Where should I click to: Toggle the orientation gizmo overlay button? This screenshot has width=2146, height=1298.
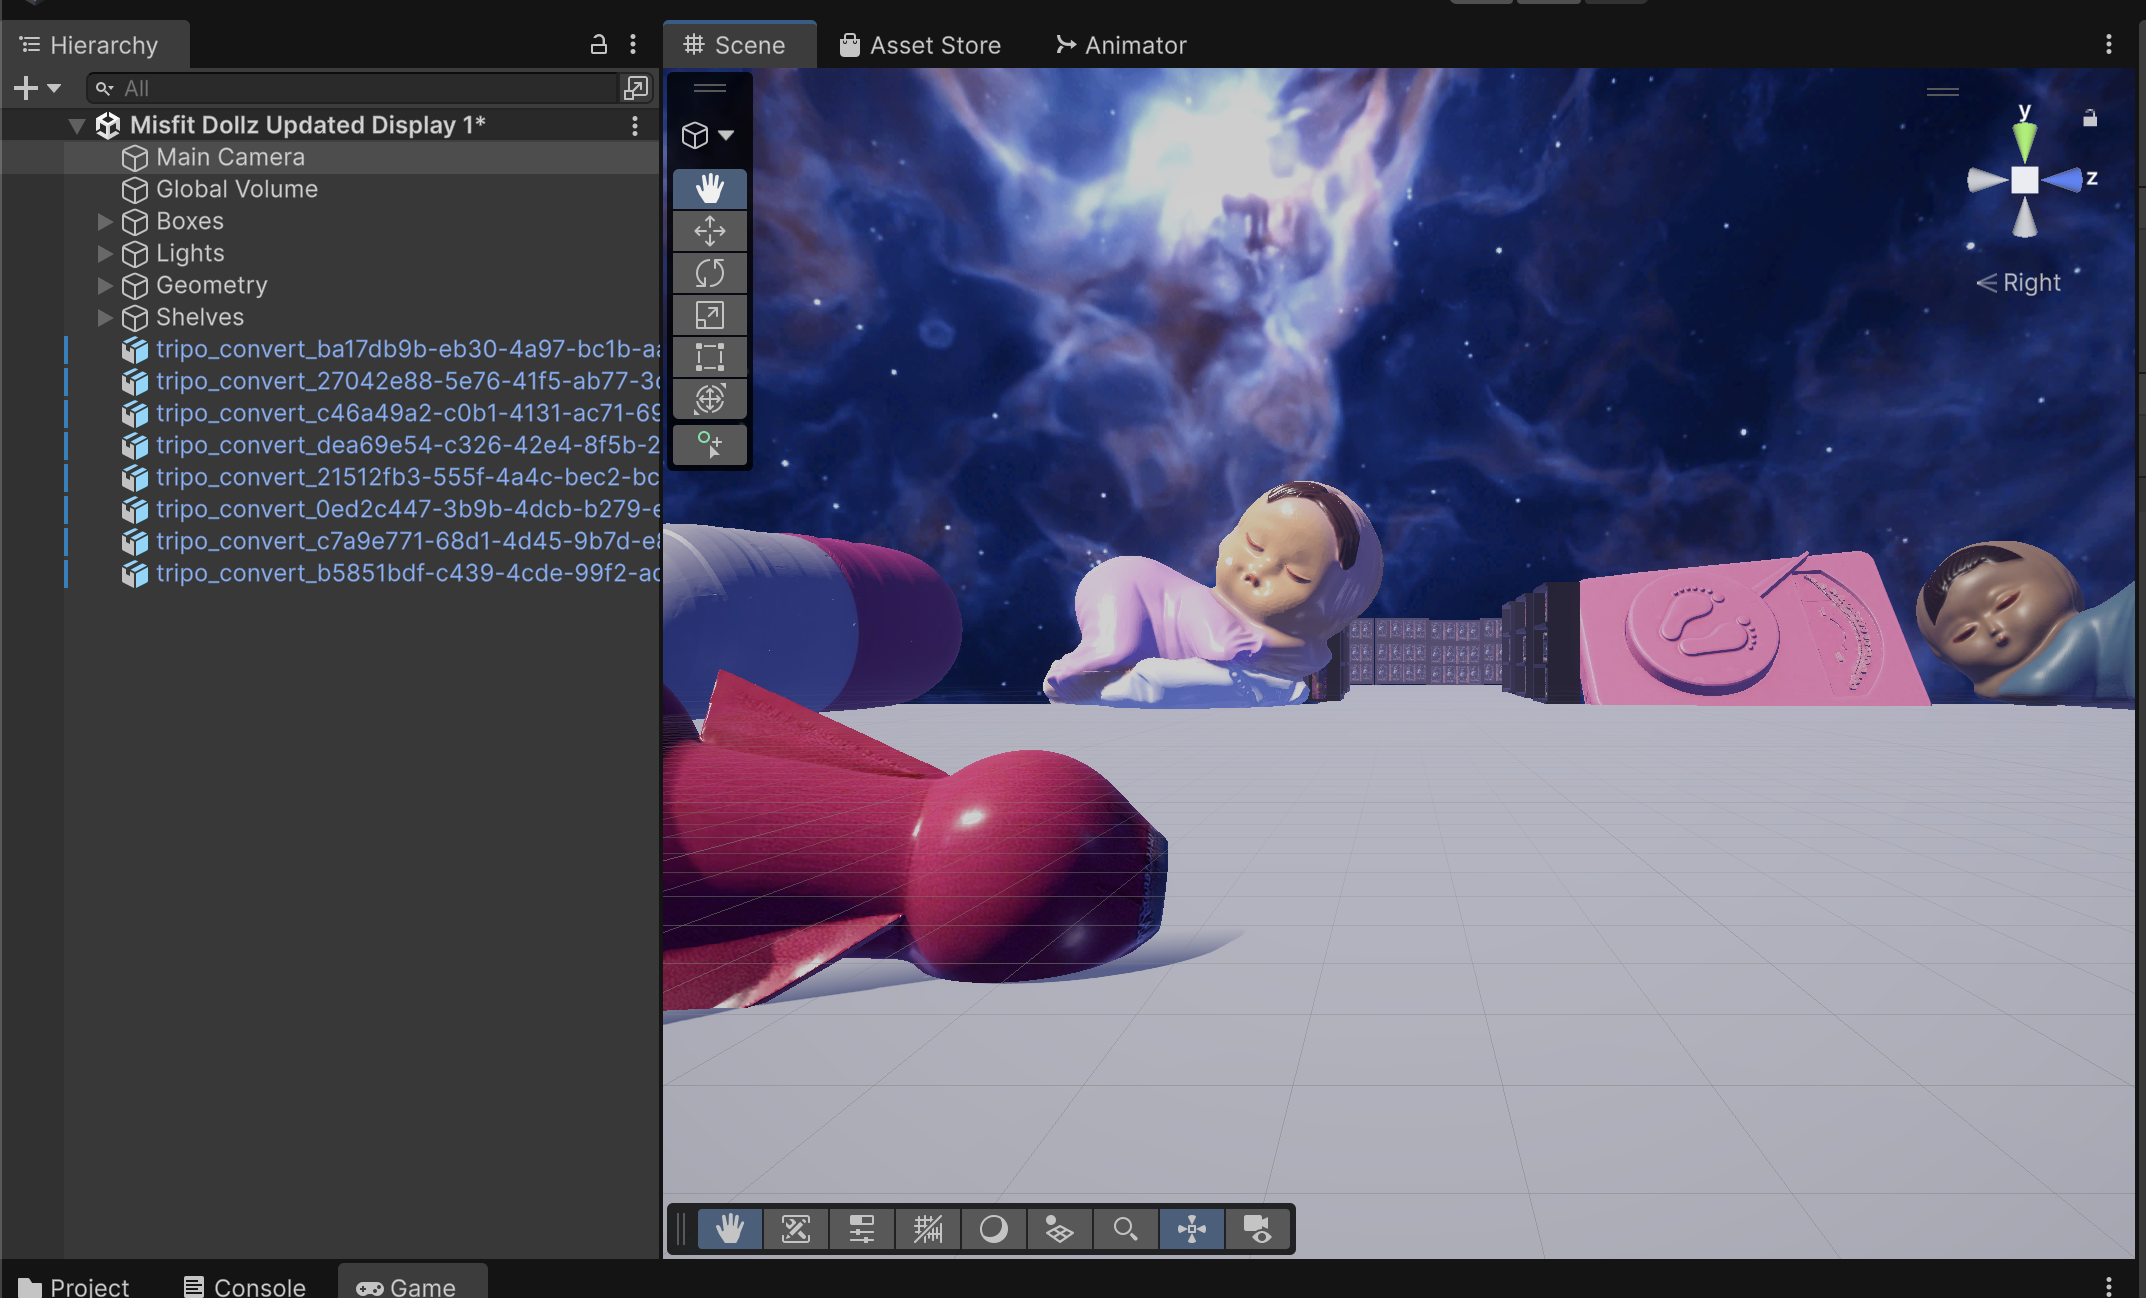[x=1191, y=1229]
